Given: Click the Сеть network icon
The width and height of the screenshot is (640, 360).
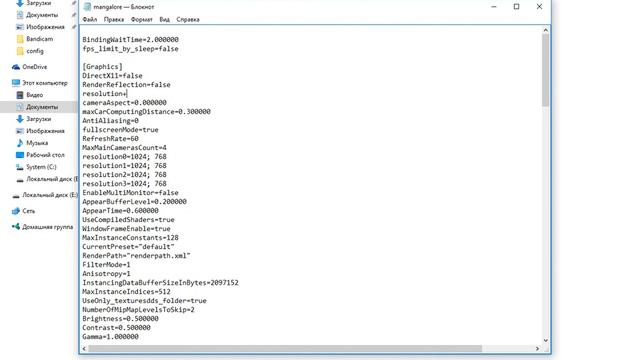Looking at the screenshot, I should tap(16, 211).
